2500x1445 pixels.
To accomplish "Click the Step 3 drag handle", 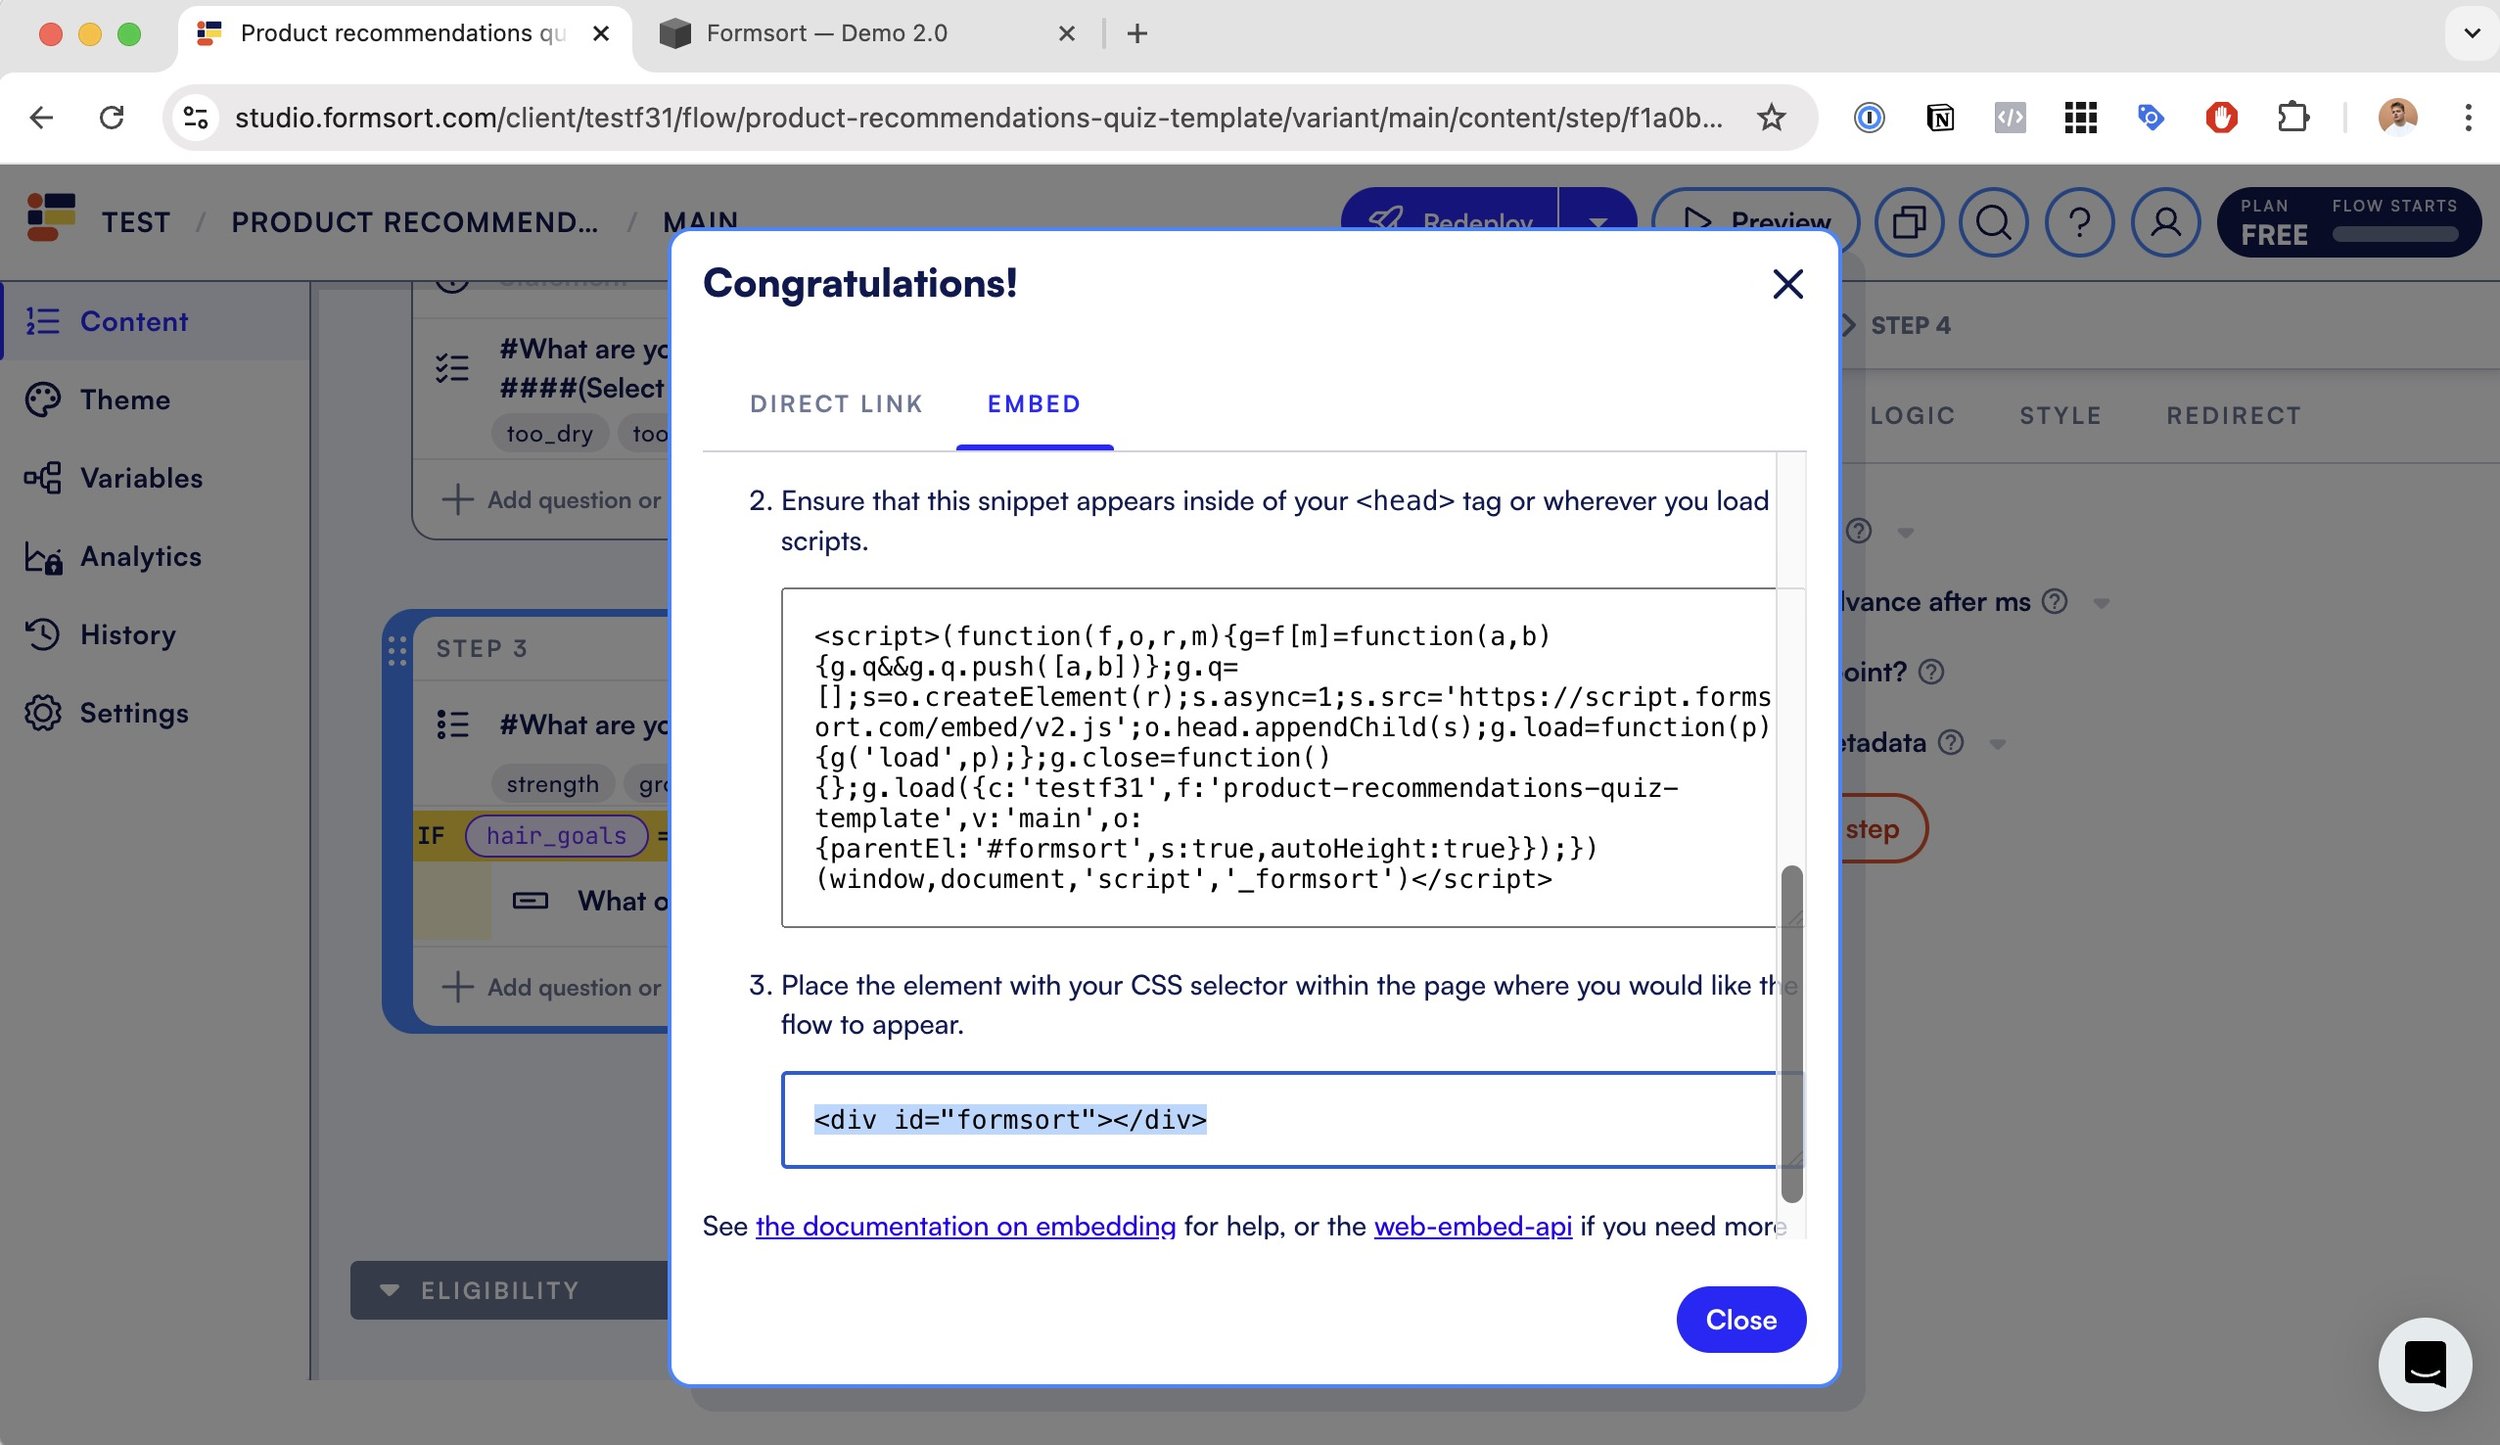I will pos(397,651).
